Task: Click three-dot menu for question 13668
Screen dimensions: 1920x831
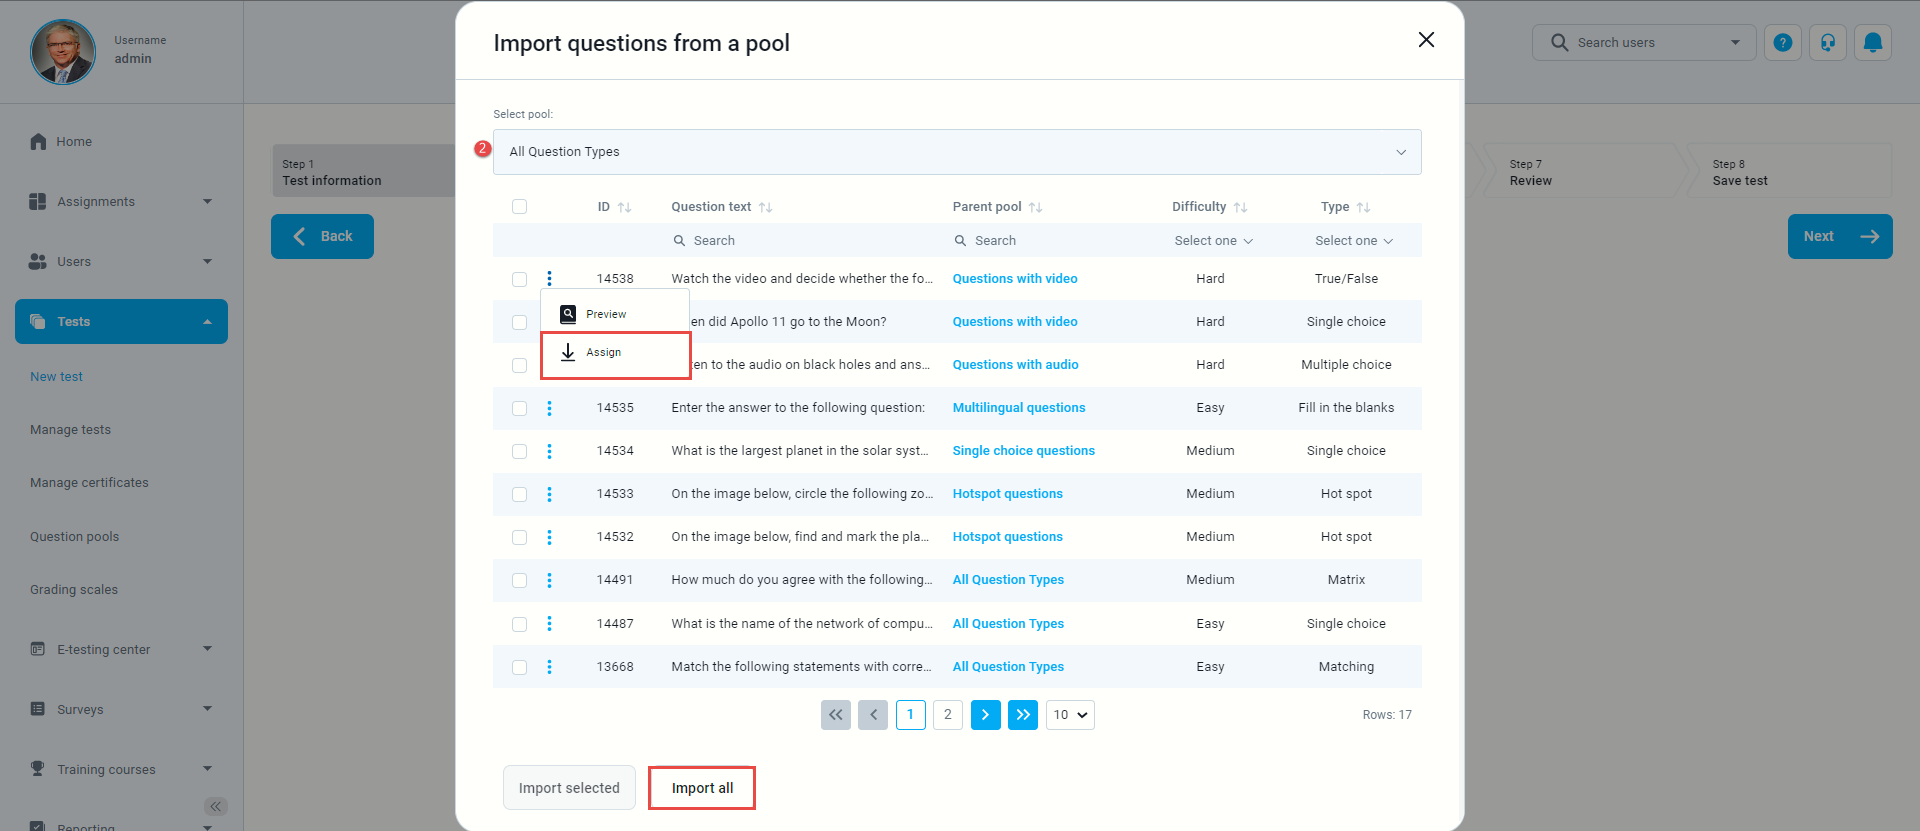Action: (549, 667)
